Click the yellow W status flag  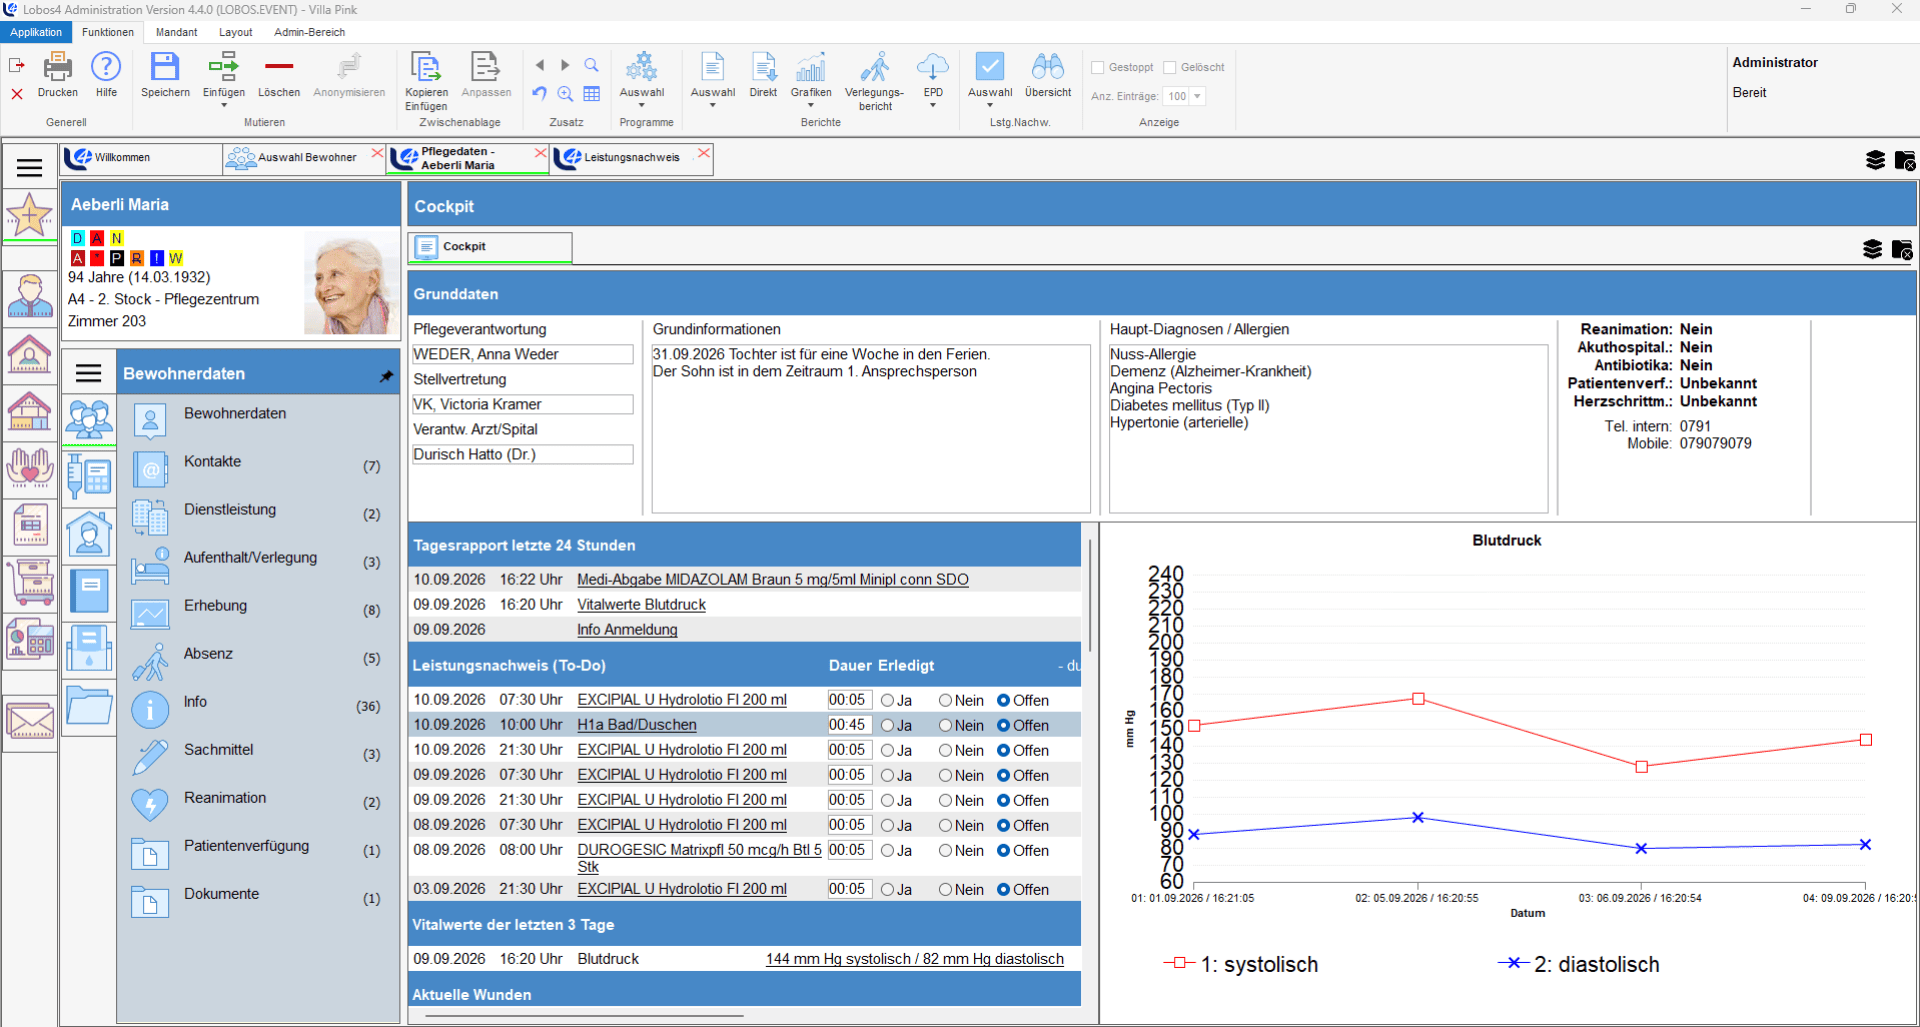(x=176, y=258)
